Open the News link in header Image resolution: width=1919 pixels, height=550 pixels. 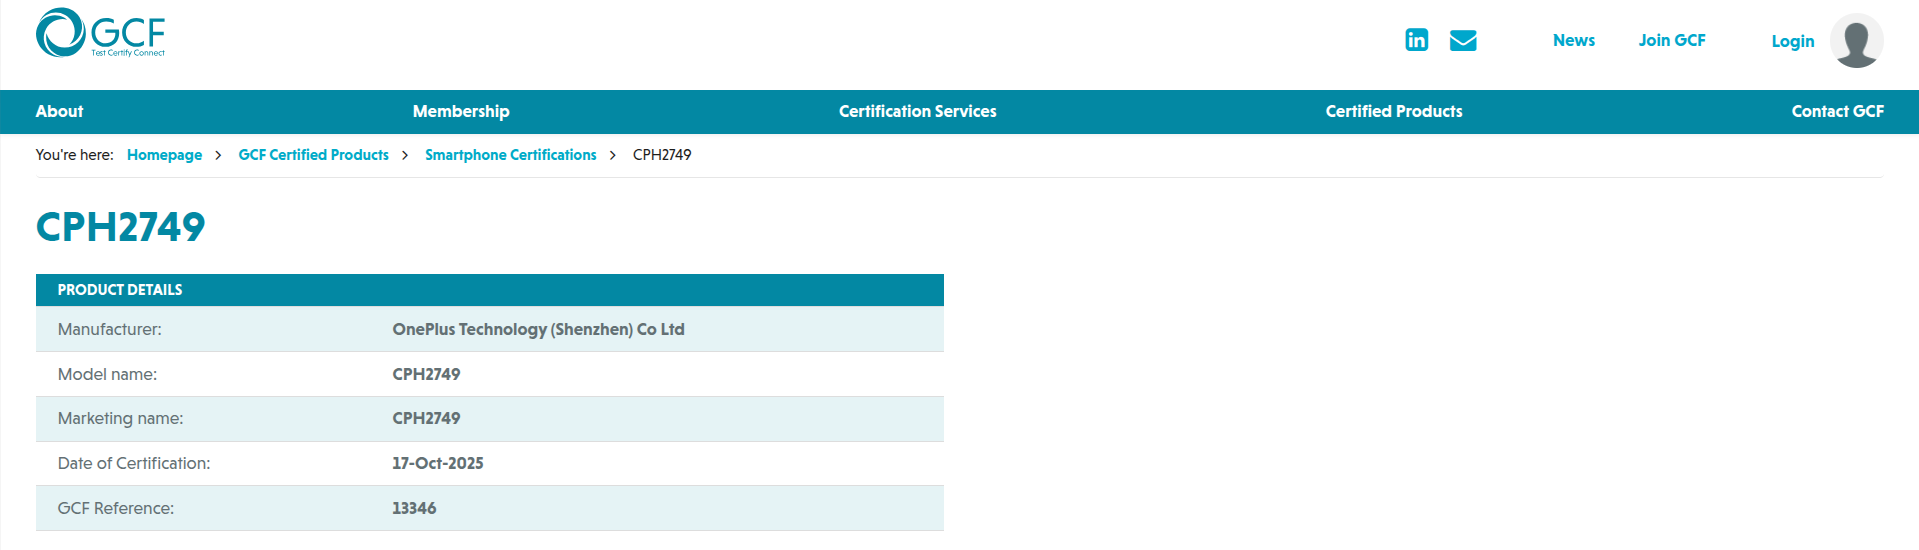point(1573,40)
